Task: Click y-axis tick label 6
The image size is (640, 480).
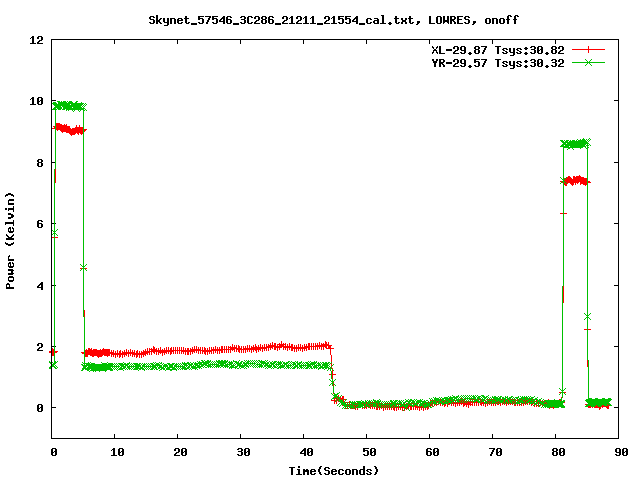Action: click(40, 224)
